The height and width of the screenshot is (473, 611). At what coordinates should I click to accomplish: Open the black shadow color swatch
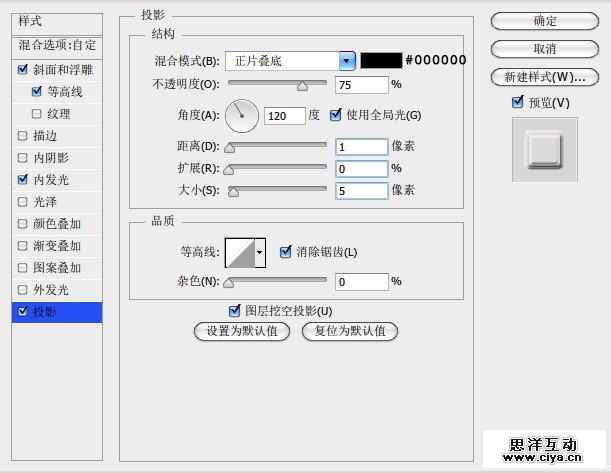[381, 60]
